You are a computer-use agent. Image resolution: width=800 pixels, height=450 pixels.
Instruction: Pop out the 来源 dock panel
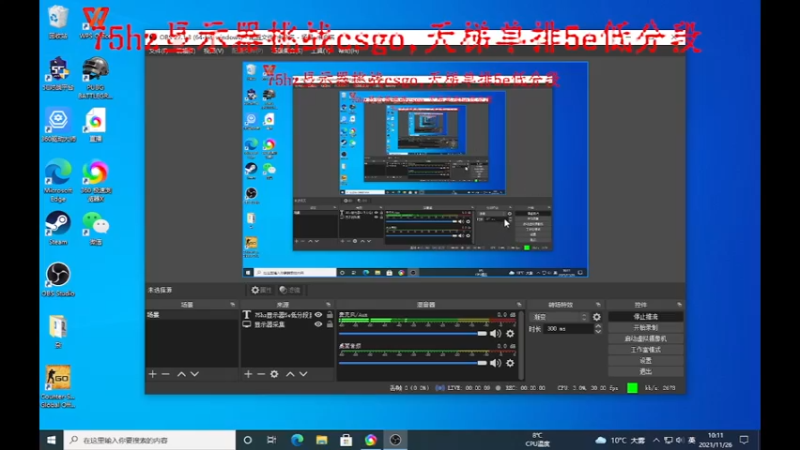pos(328,305)
